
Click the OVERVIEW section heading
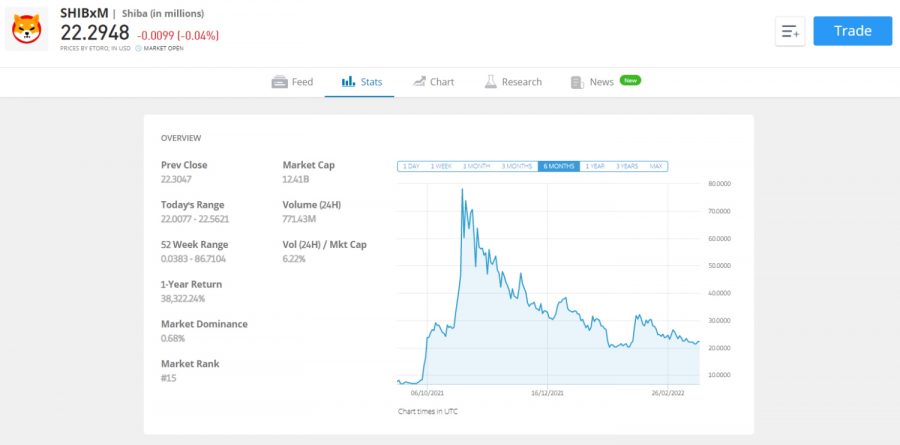tap(181, 138)
